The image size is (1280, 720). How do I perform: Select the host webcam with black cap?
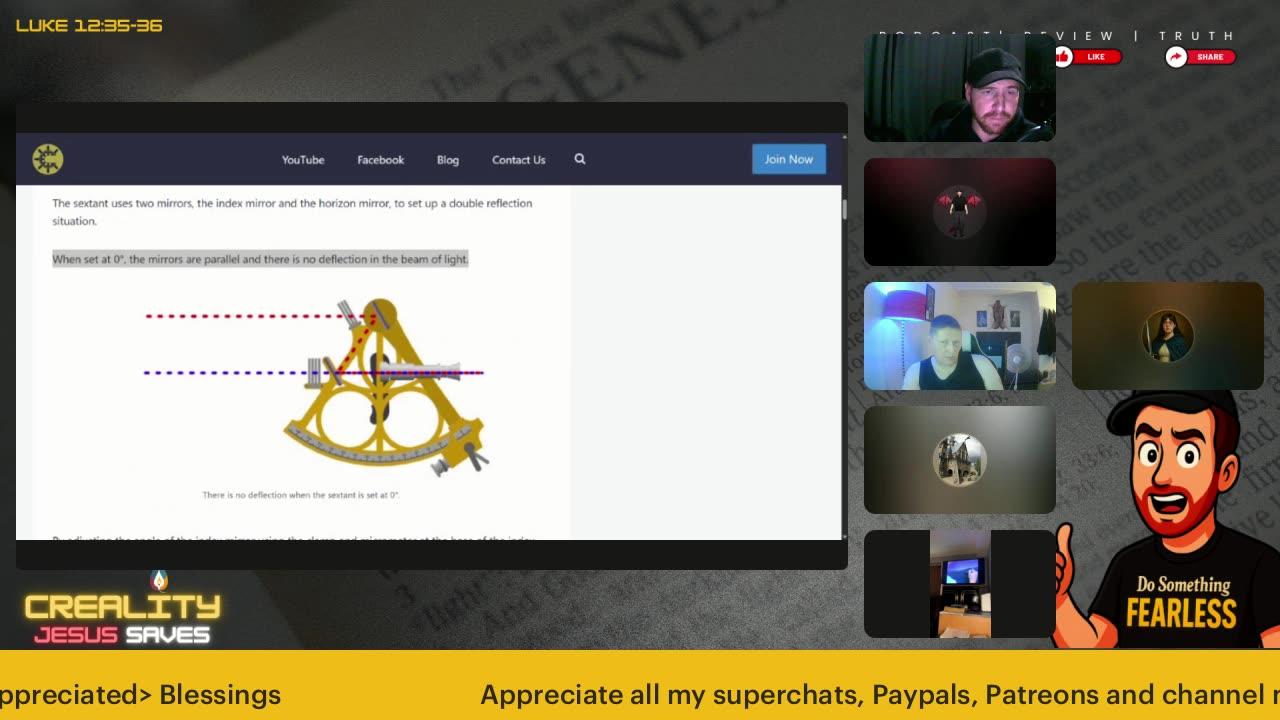coord(960,88)
